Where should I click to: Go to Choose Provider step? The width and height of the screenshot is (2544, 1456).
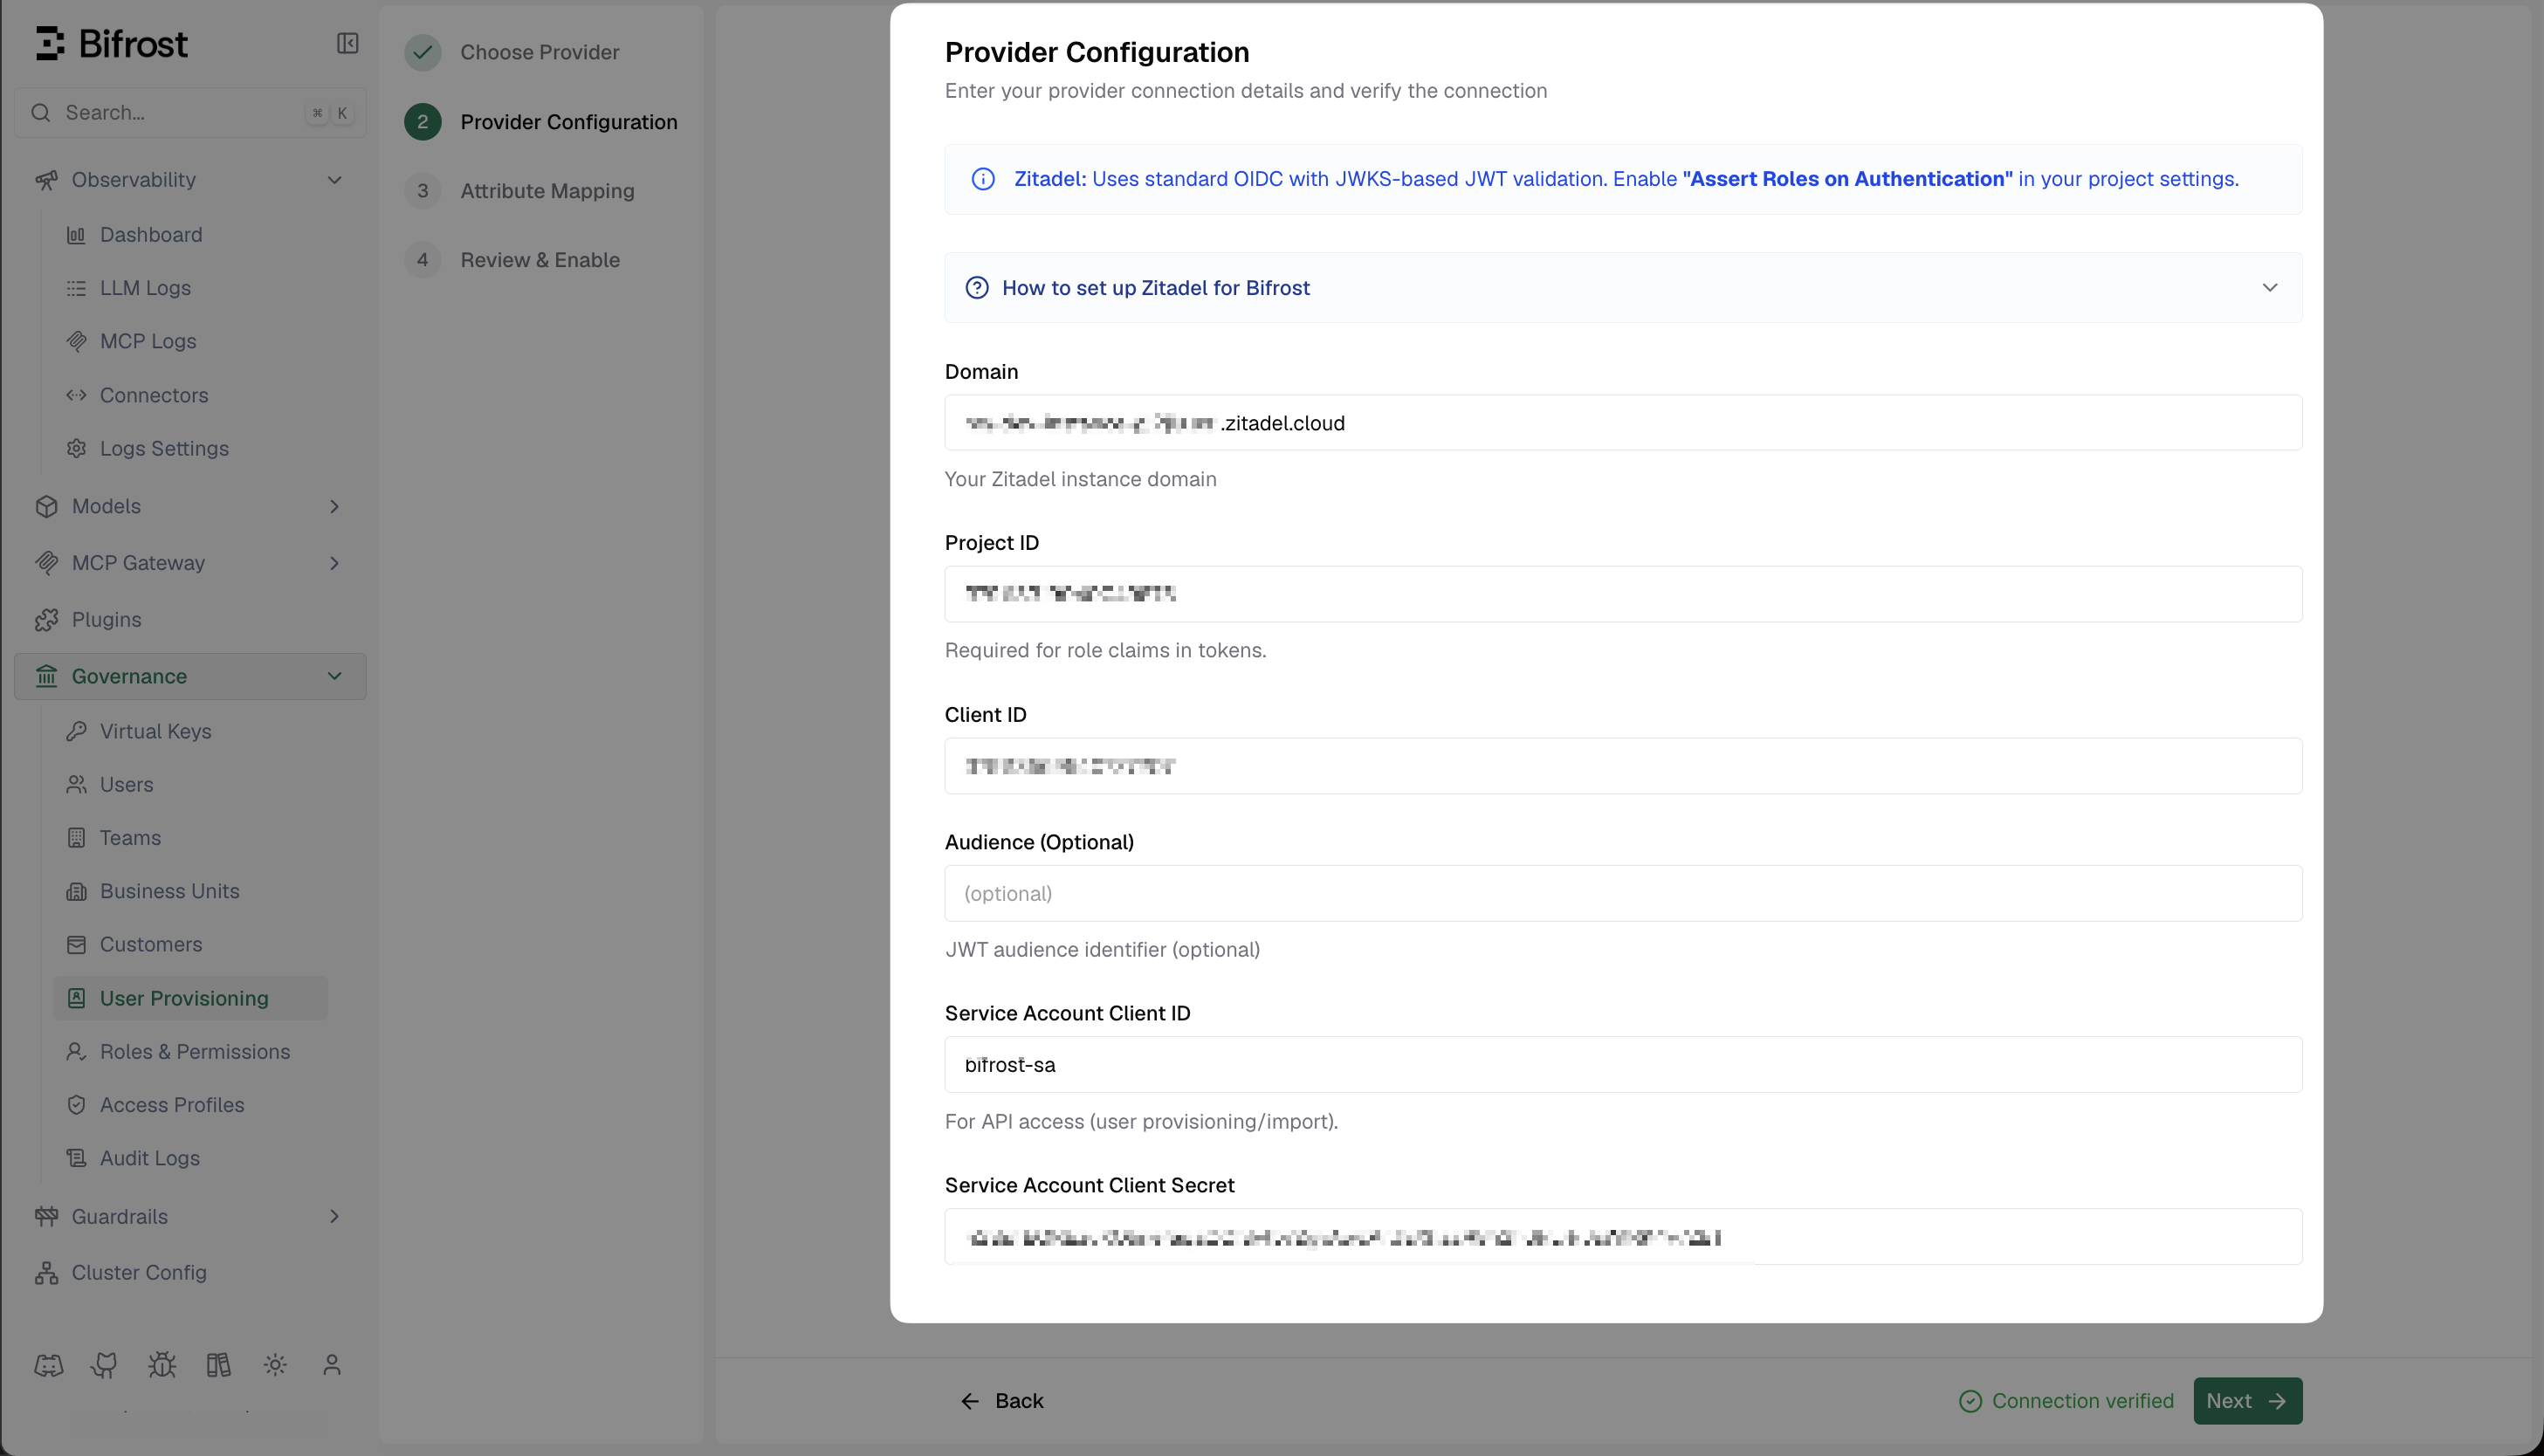[512, 52]
